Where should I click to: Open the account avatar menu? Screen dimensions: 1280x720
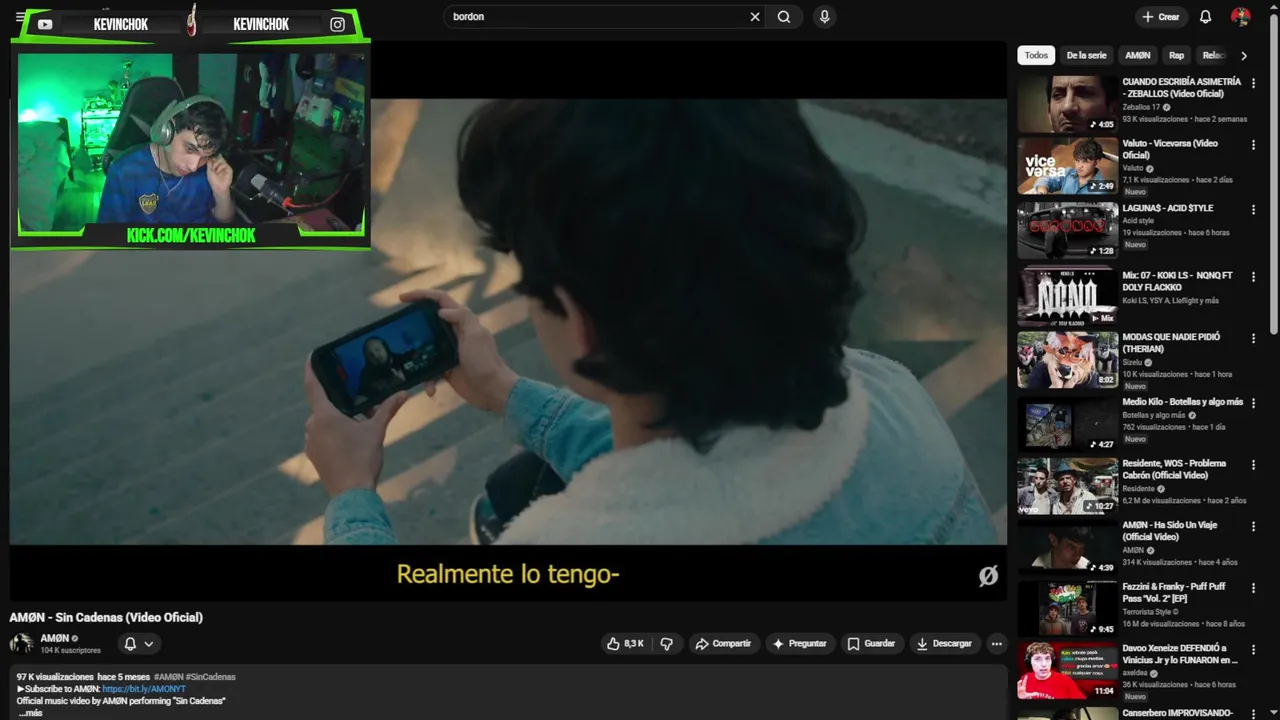(x=1240, y=17)
